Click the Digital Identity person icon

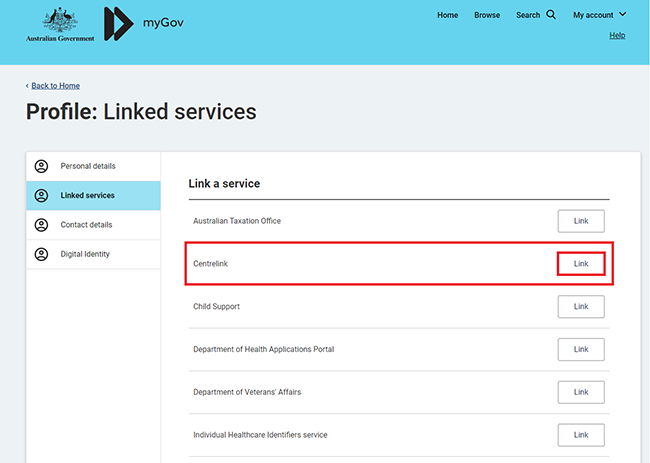click(x=41, y=254)
